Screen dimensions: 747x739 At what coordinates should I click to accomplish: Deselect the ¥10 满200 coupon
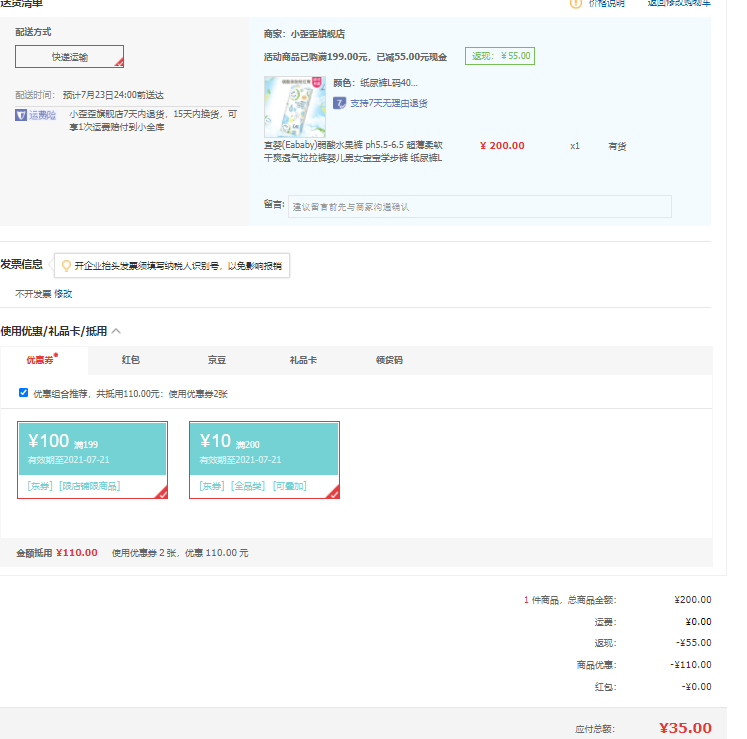click(x=264, y=459)
